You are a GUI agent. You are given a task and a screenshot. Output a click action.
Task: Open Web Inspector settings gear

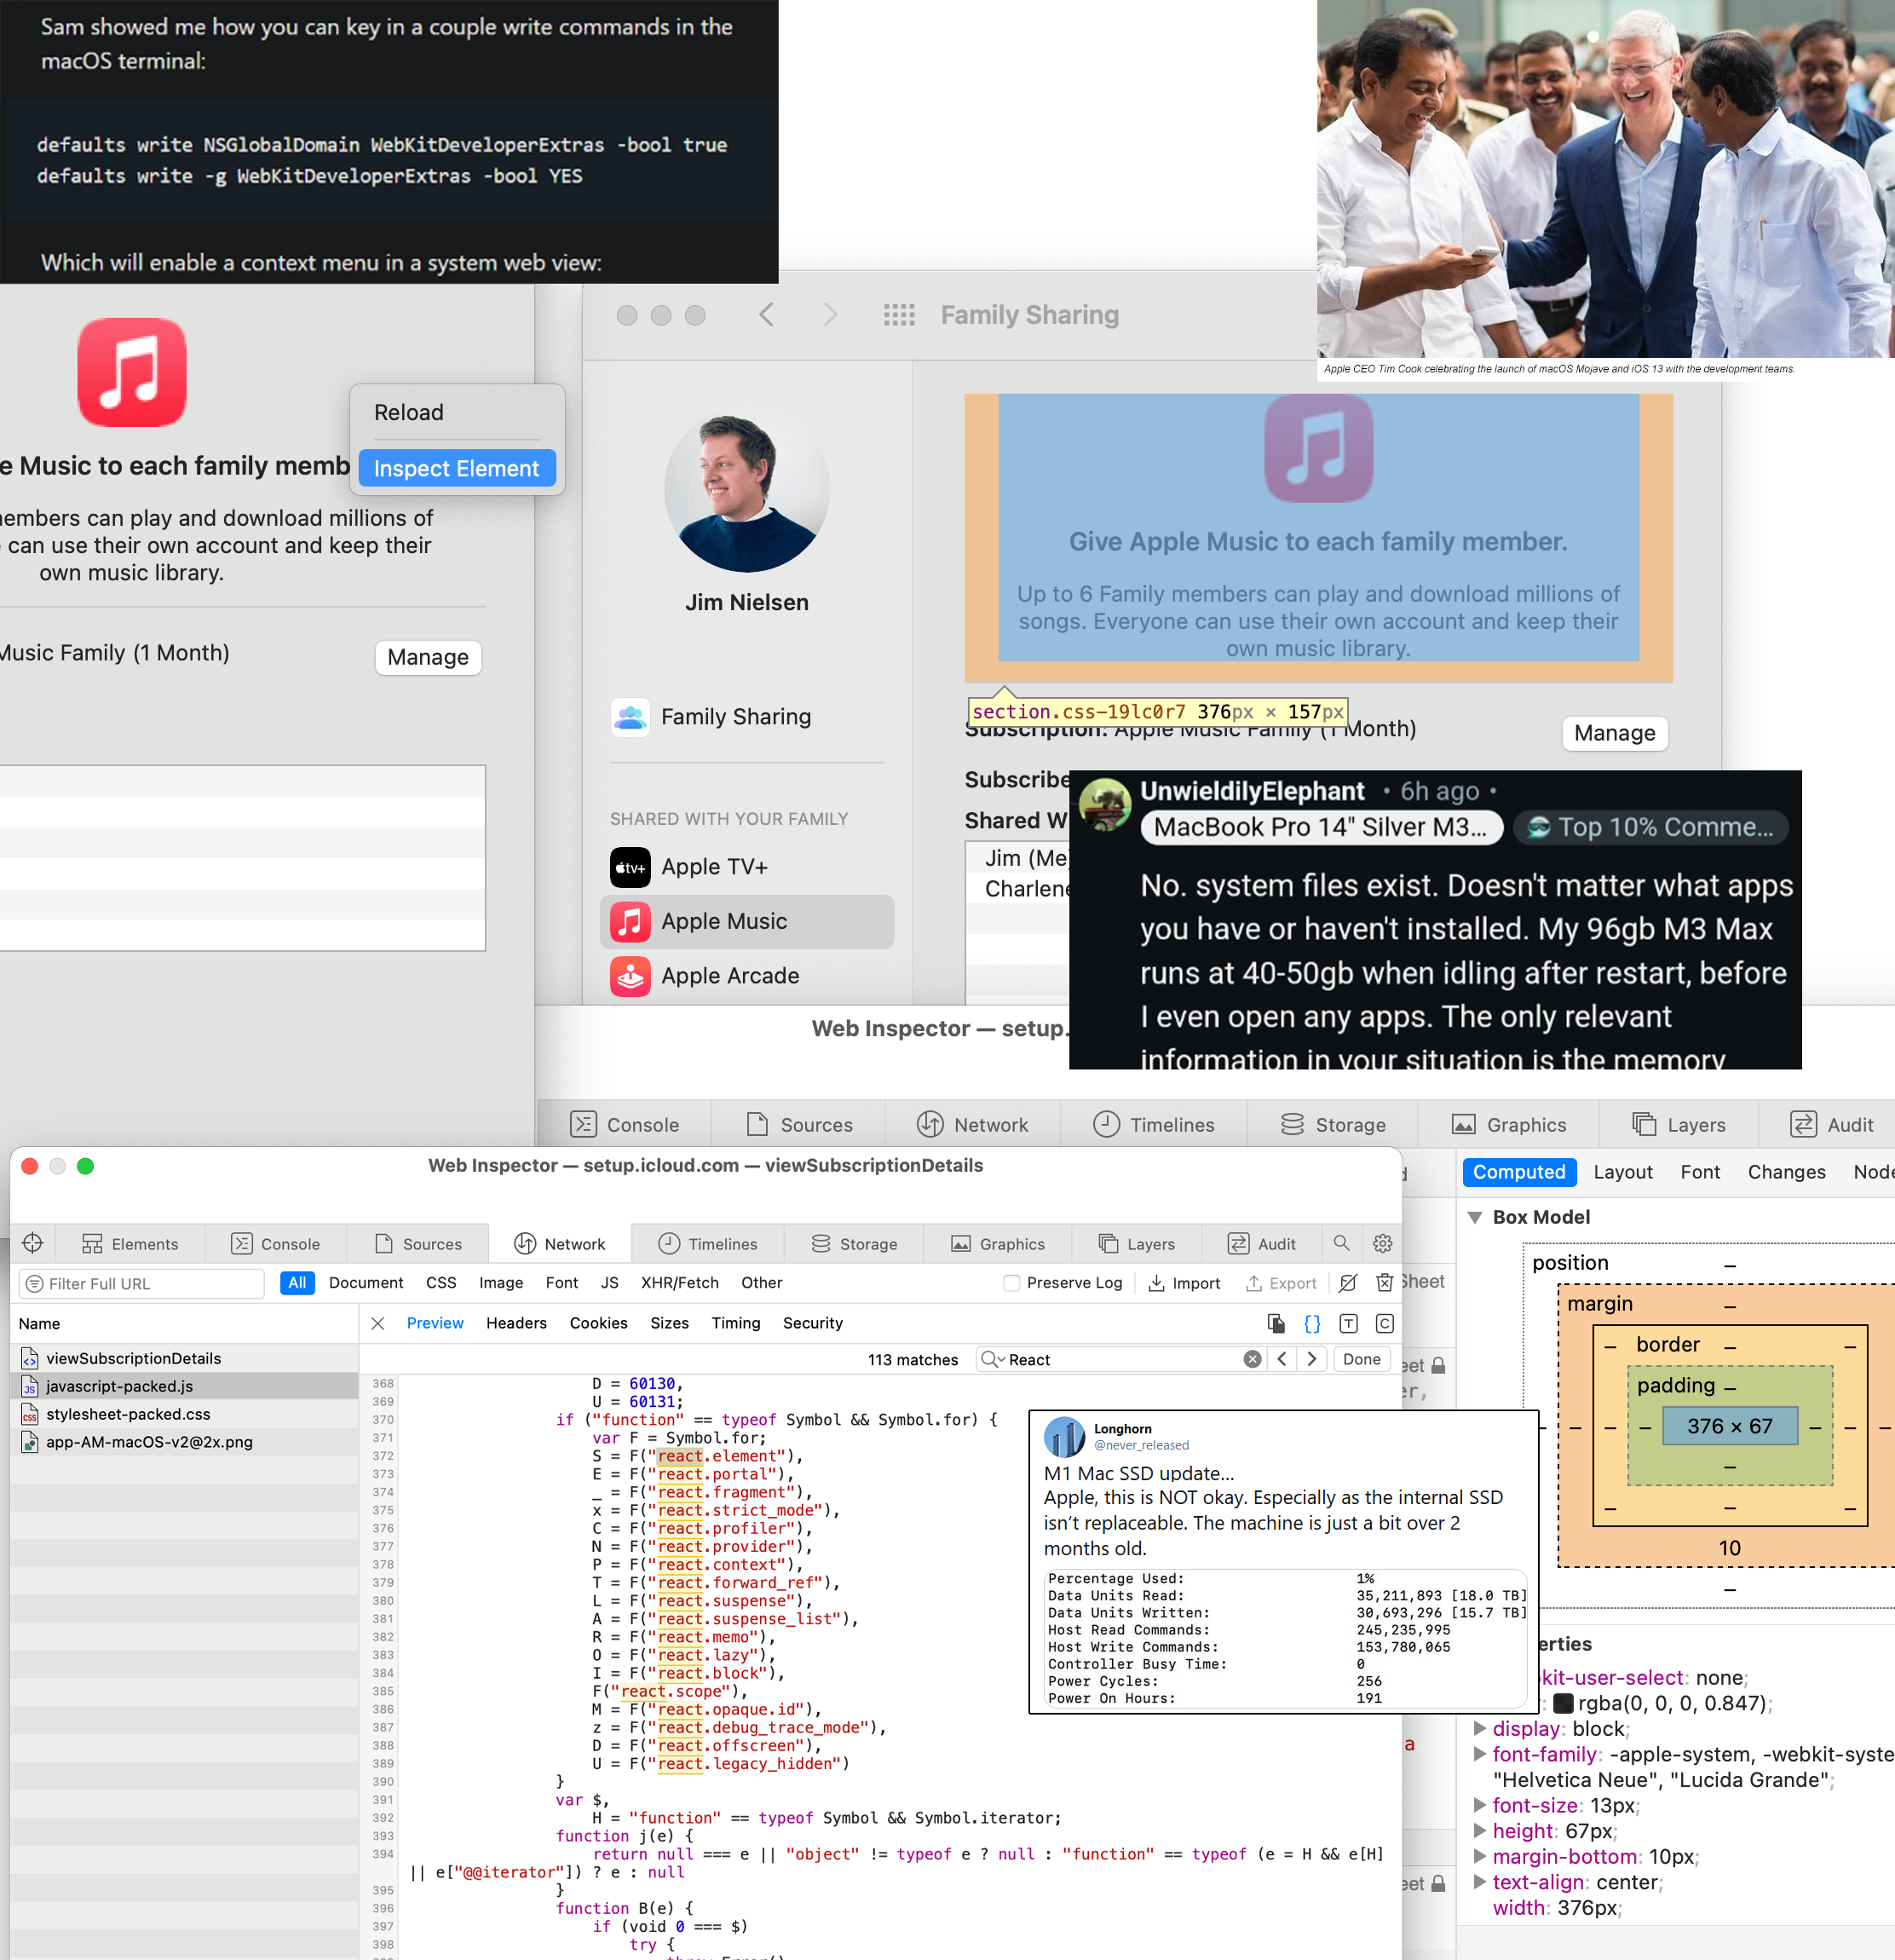pos(1383,1243)
